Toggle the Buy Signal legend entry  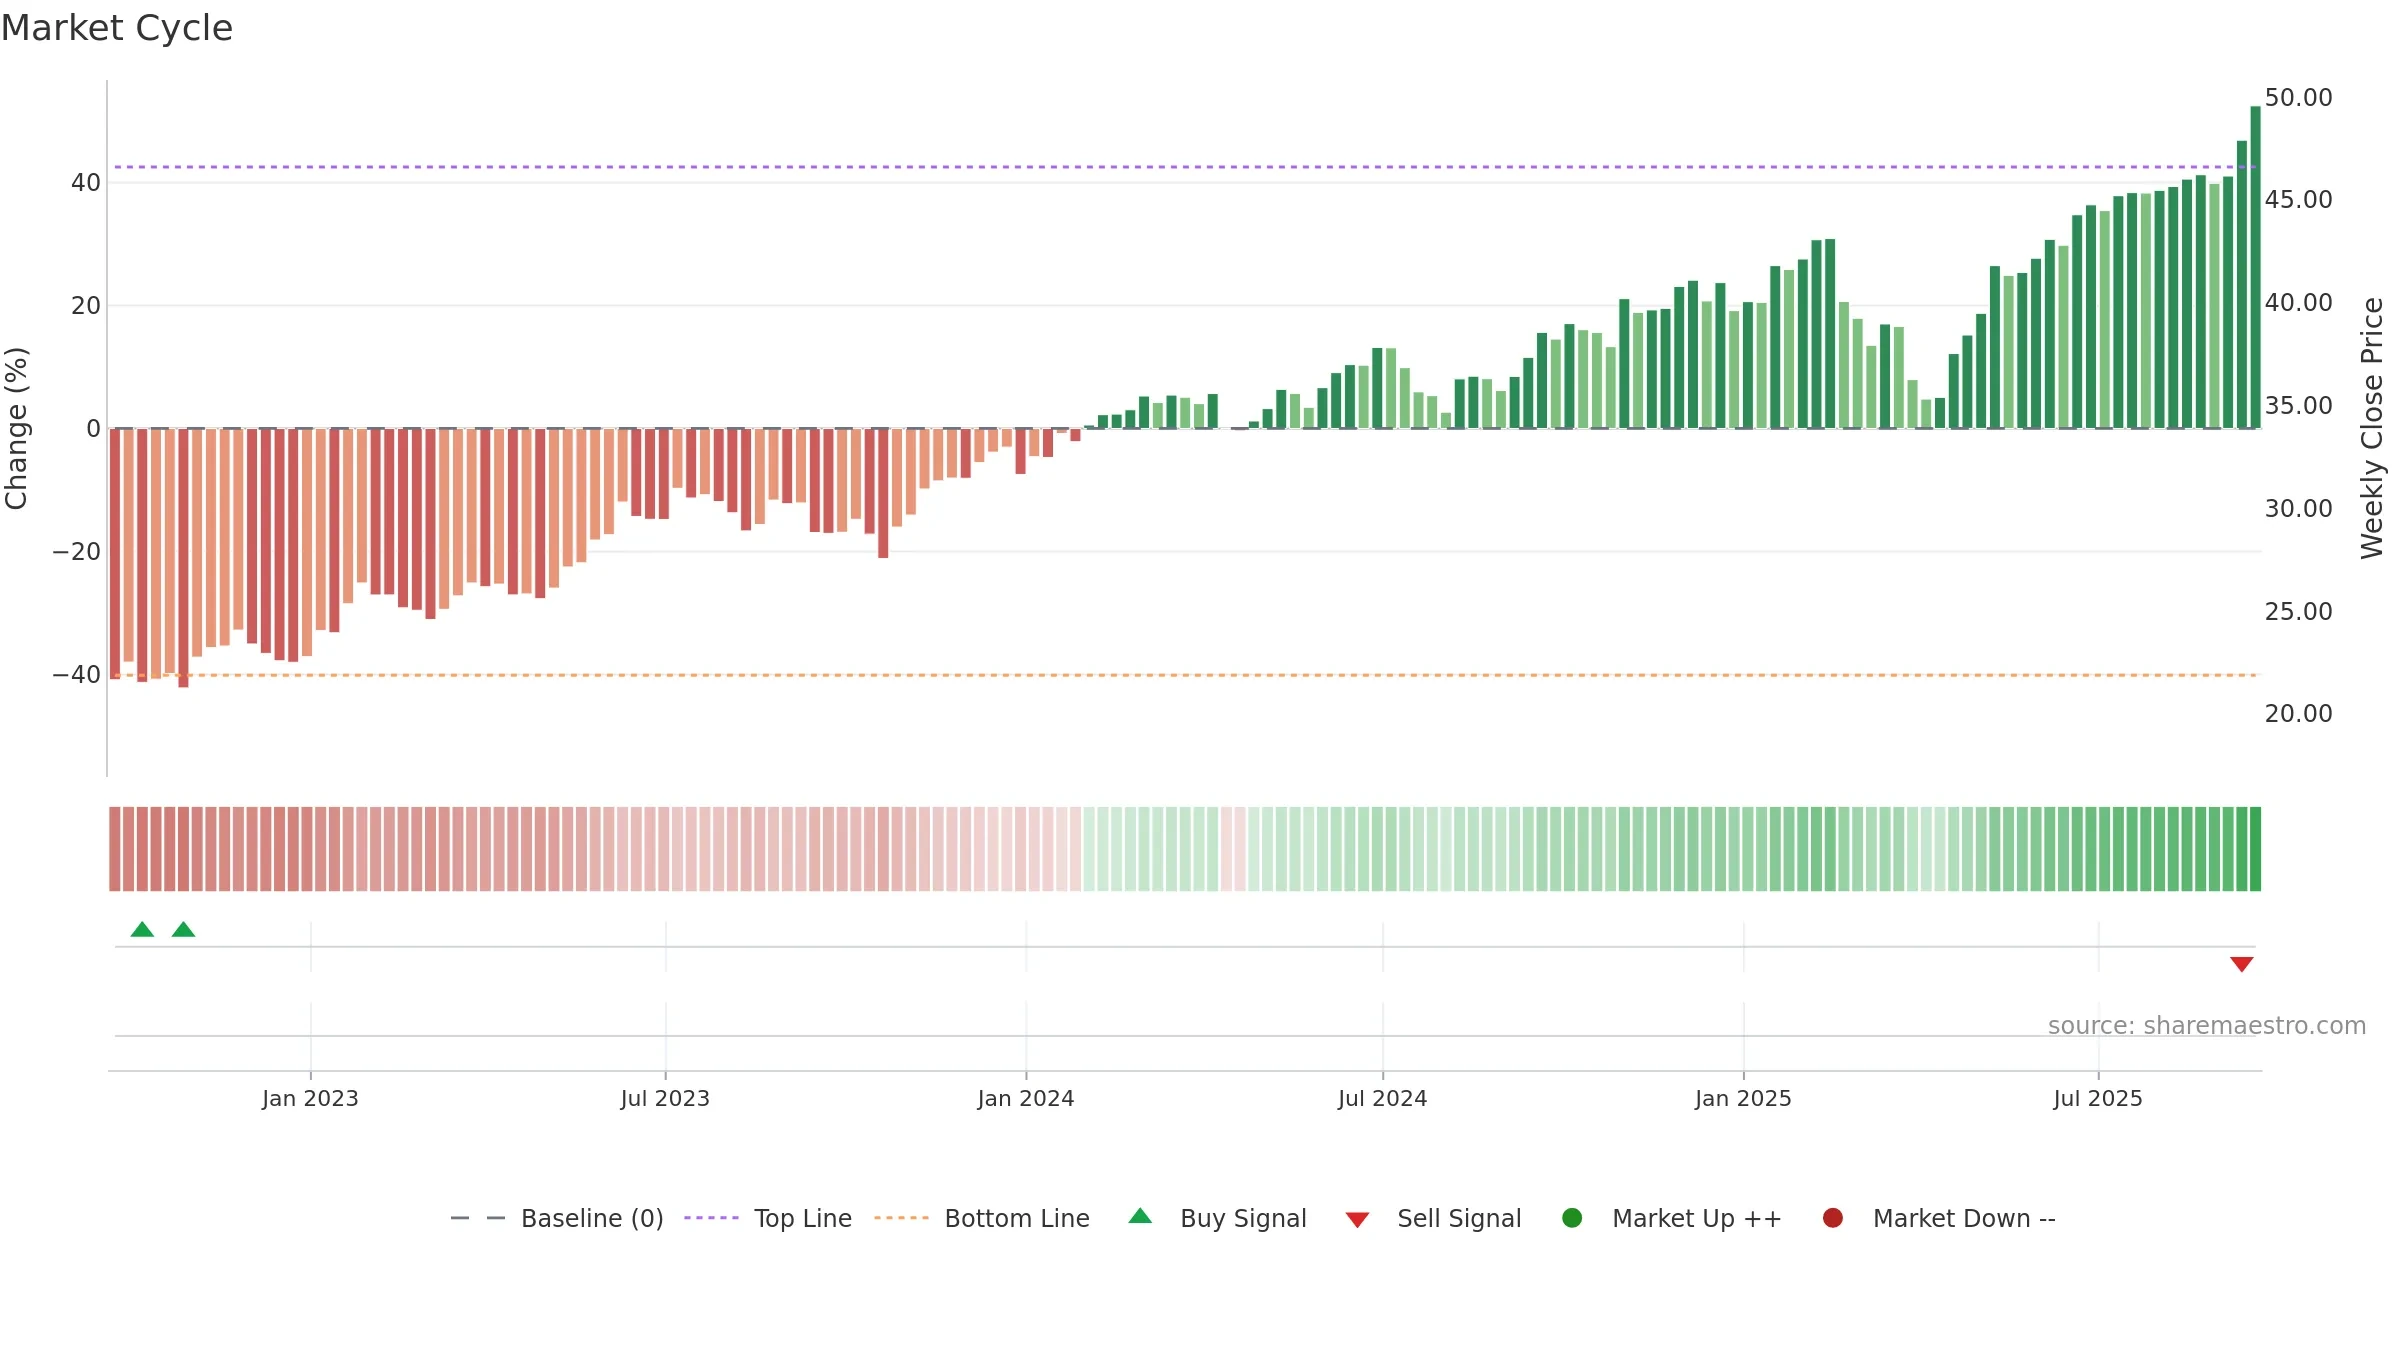[x=1217, y=1218]
